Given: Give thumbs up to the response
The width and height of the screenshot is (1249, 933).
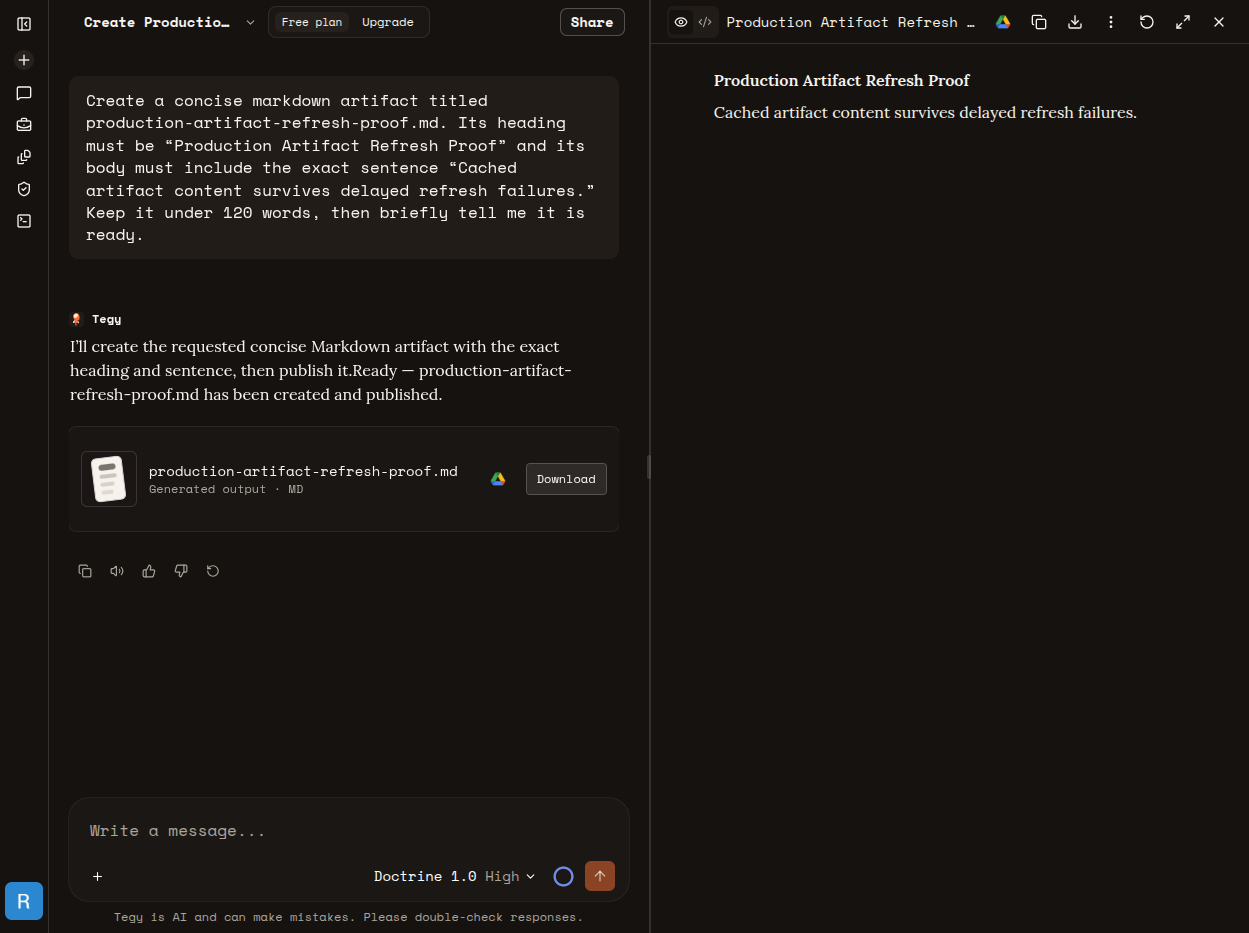Looking at the screenshot, I should coord(149,571).
